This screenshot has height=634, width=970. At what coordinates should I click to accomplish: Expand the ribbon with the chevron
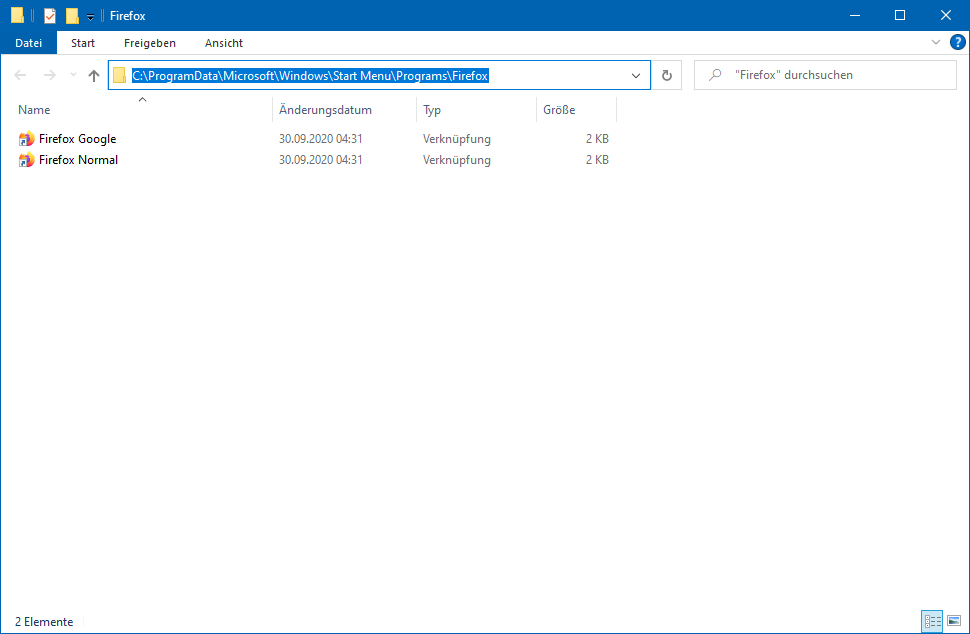[935, 42]
